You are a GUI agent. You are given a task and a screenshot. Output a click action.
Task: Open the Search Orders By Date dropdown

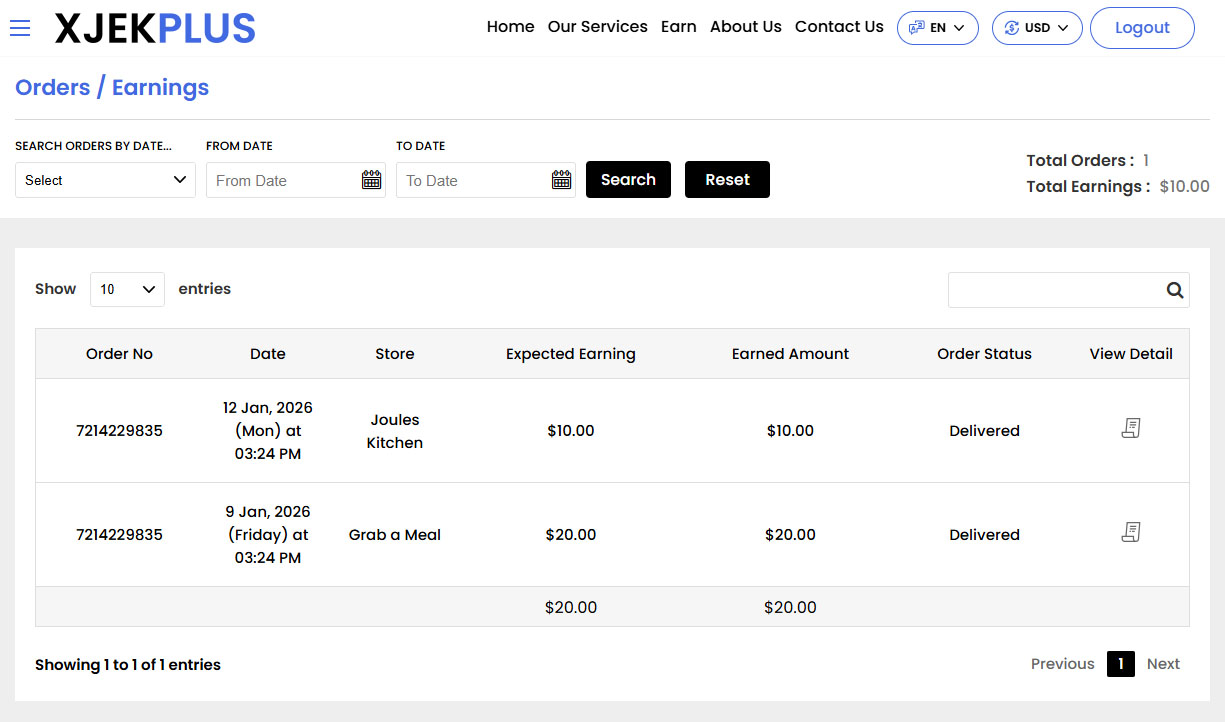105,179
